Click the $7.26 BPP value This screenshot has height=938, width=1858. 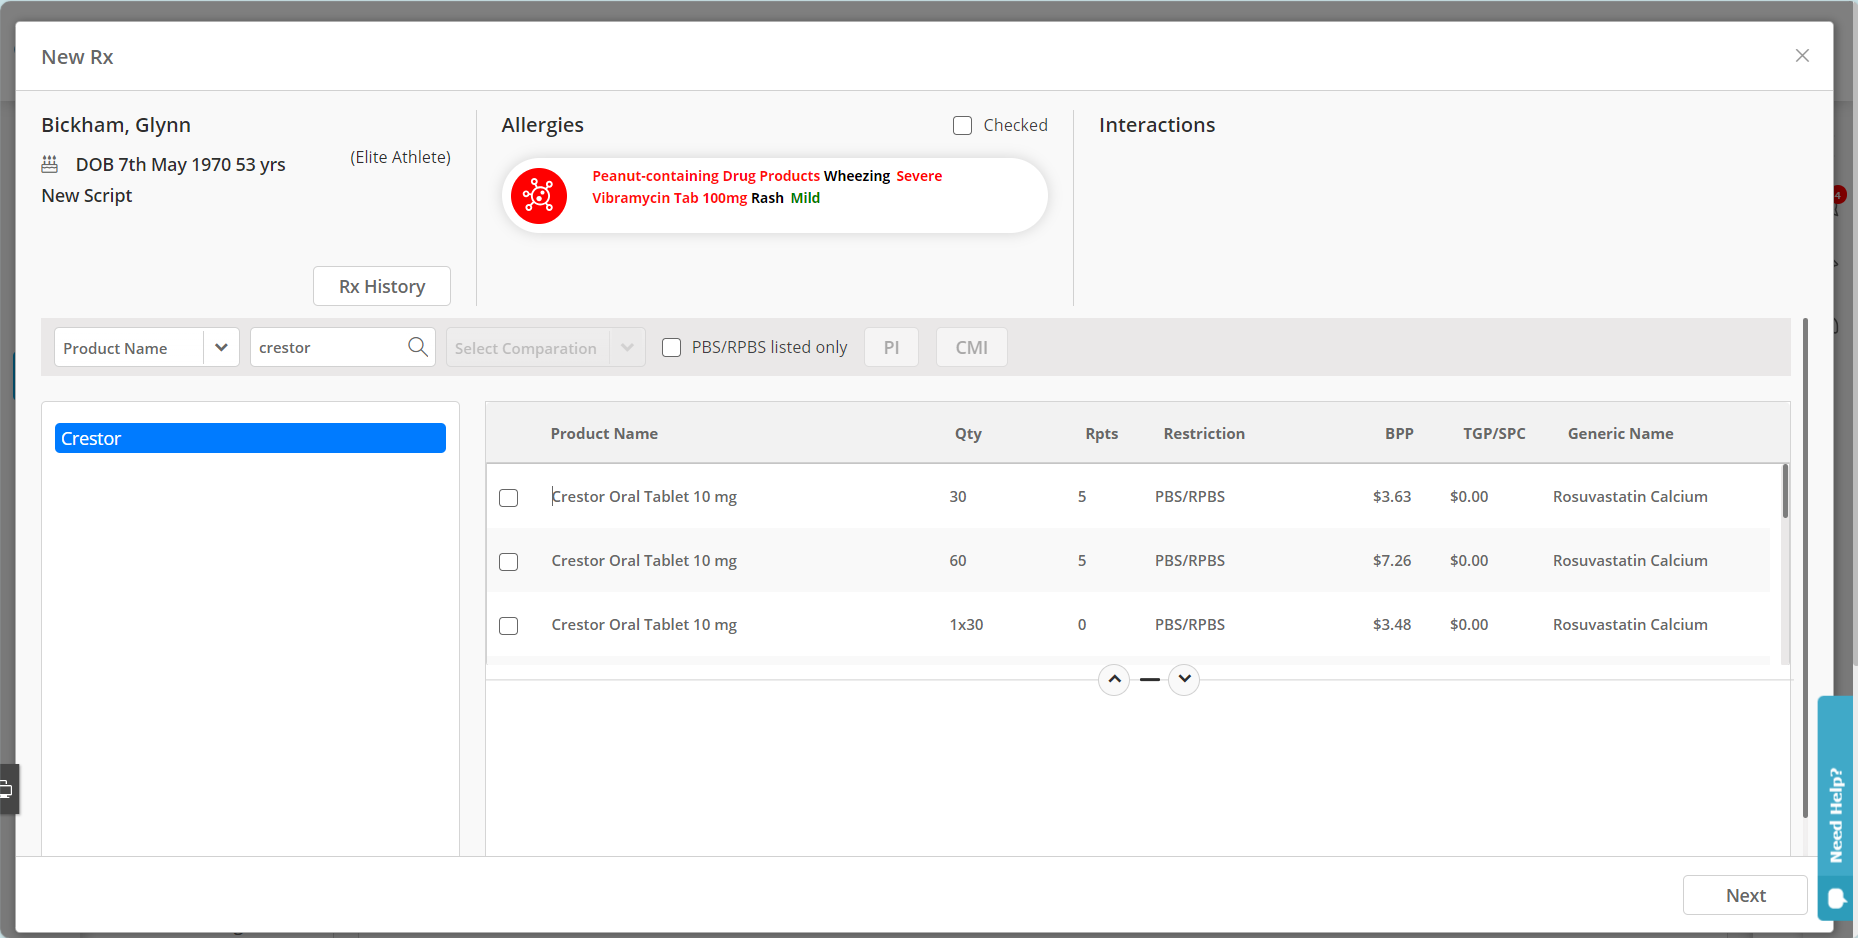click(x=1391, y=560)
